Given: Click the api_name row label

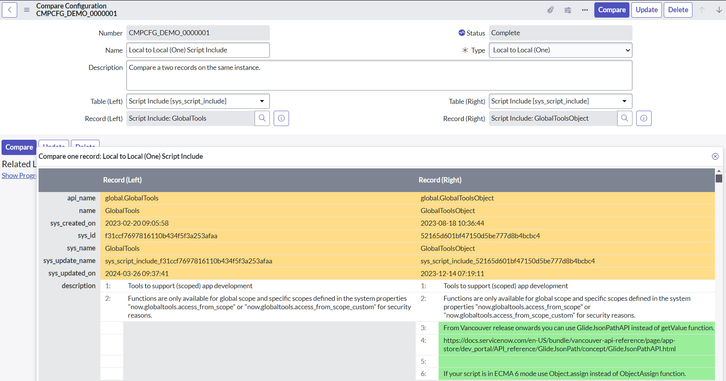Looking at the screenshot, I should 81,198.
